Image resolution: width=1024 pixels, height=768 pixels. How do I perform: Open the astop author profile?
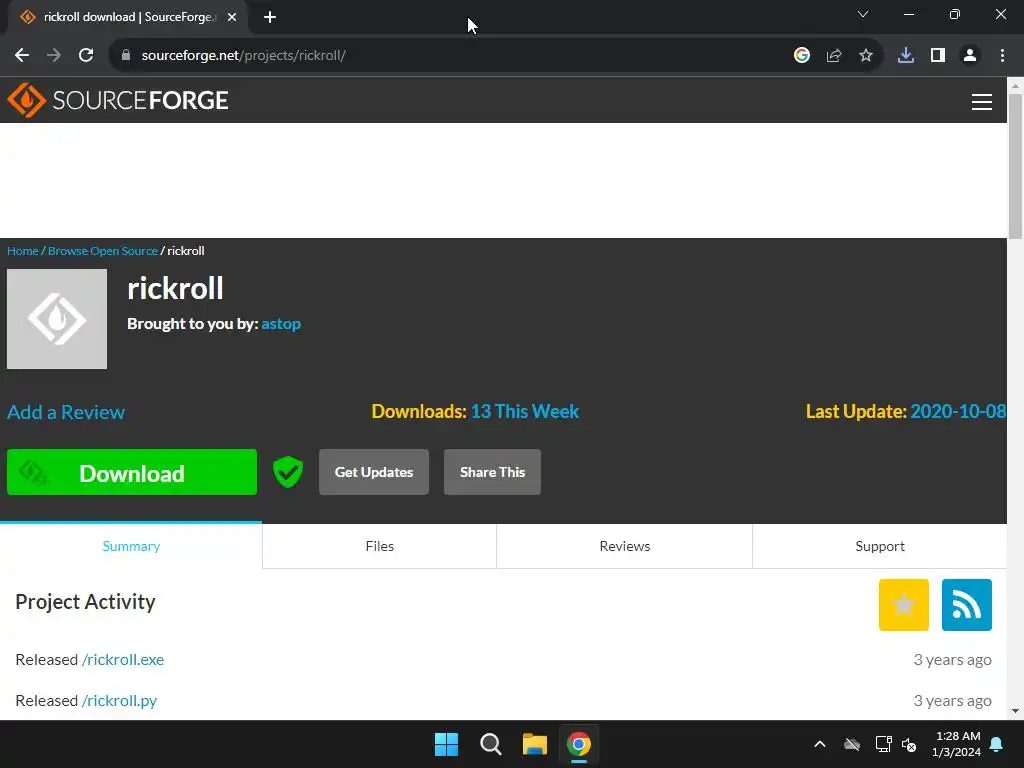click(281, 324)
